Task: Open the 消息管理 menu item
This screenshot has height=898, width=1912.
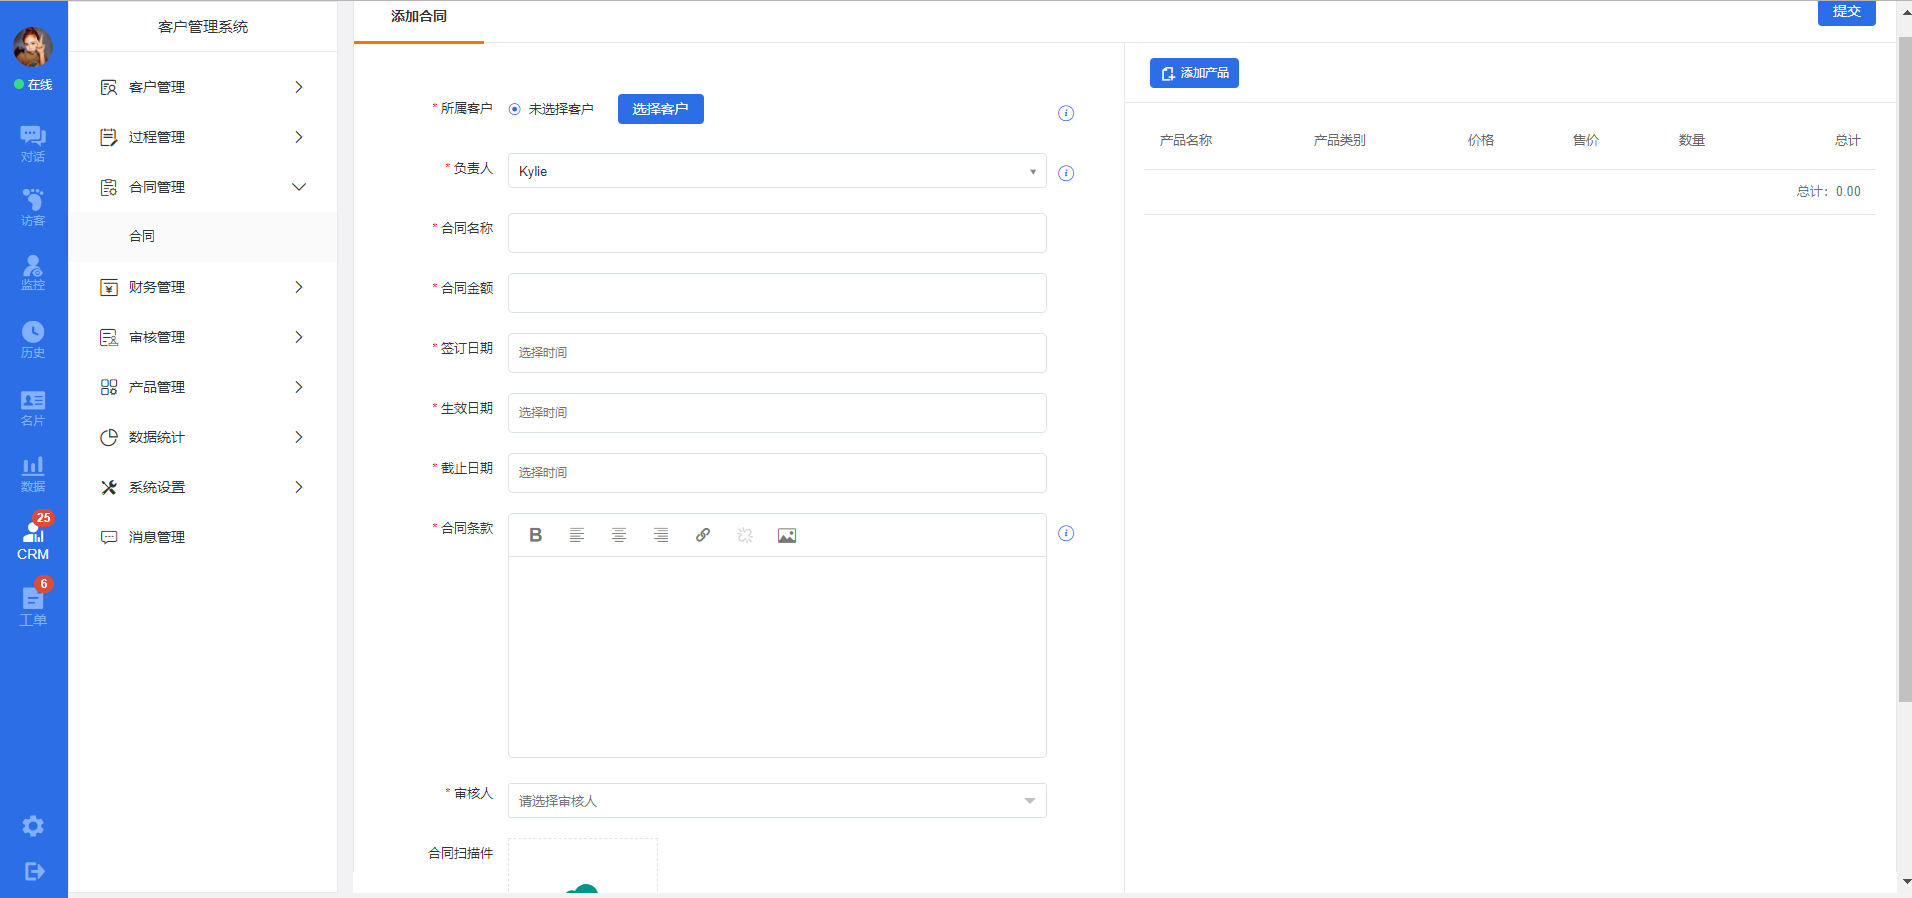Action: tap(157, 537)
